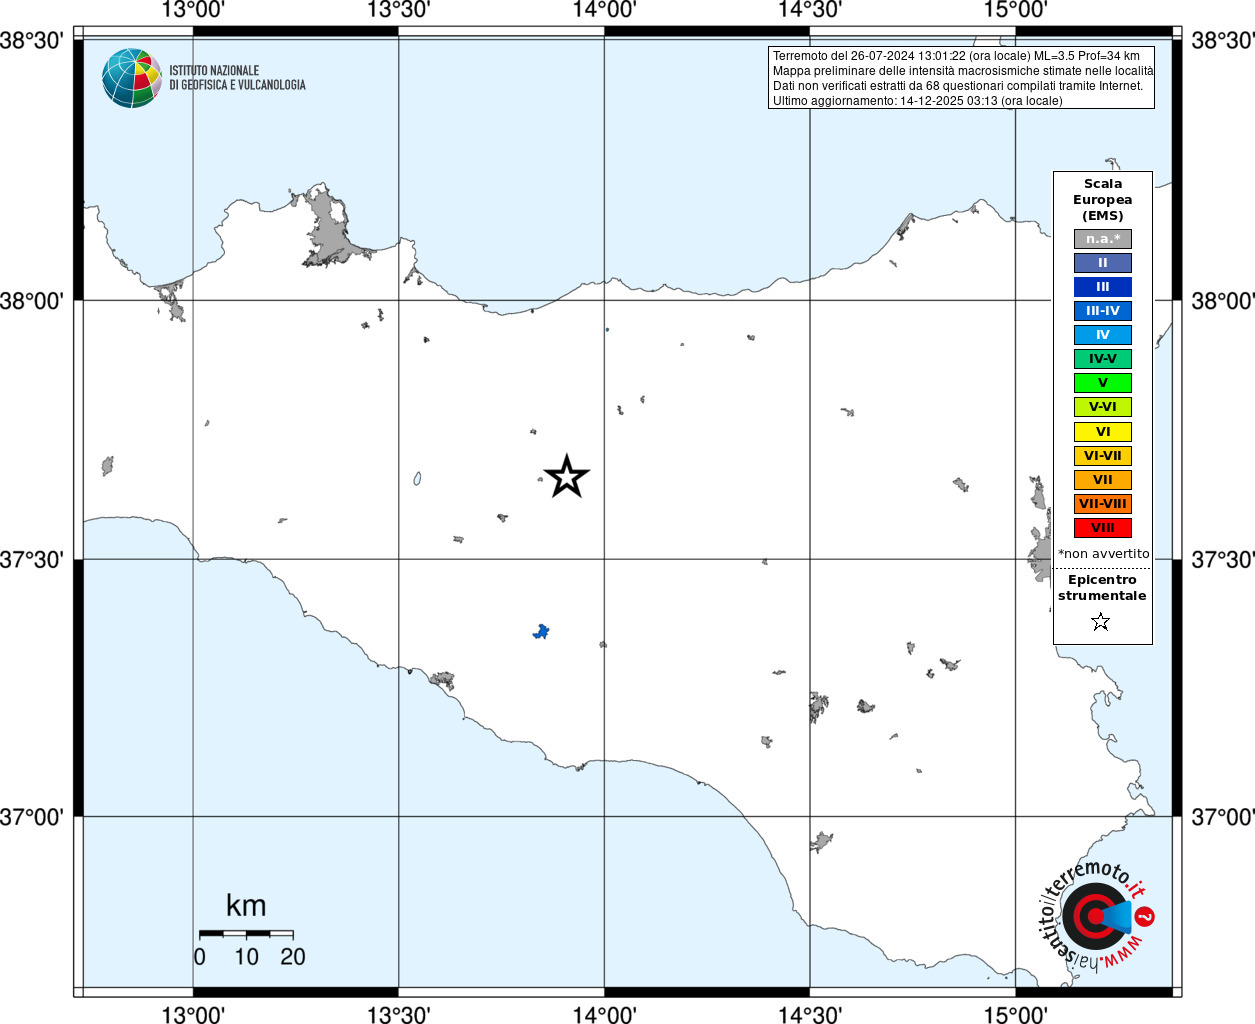Viewport: 1255px width, 1024px height.
Task: Select the intensity VIII red swatch
Action: [x=1103, y=528]
